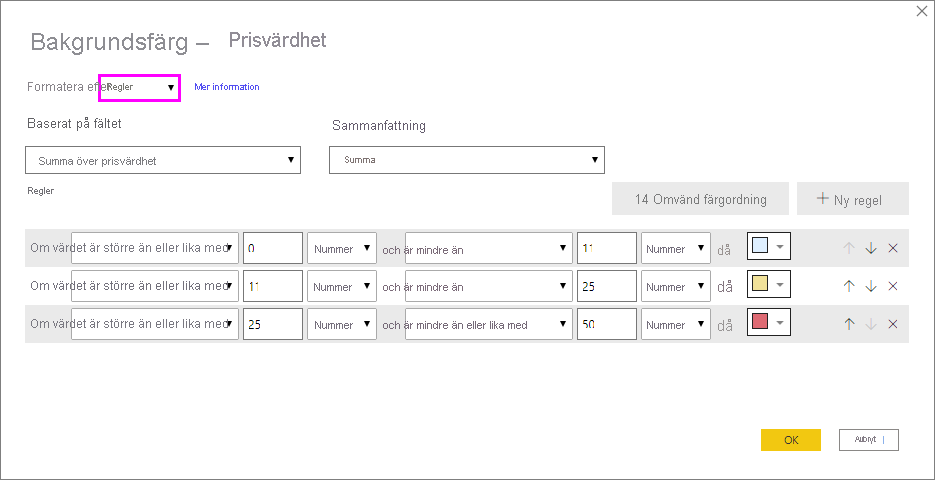Move the first rule down with arrow

[x=871, y=248]
